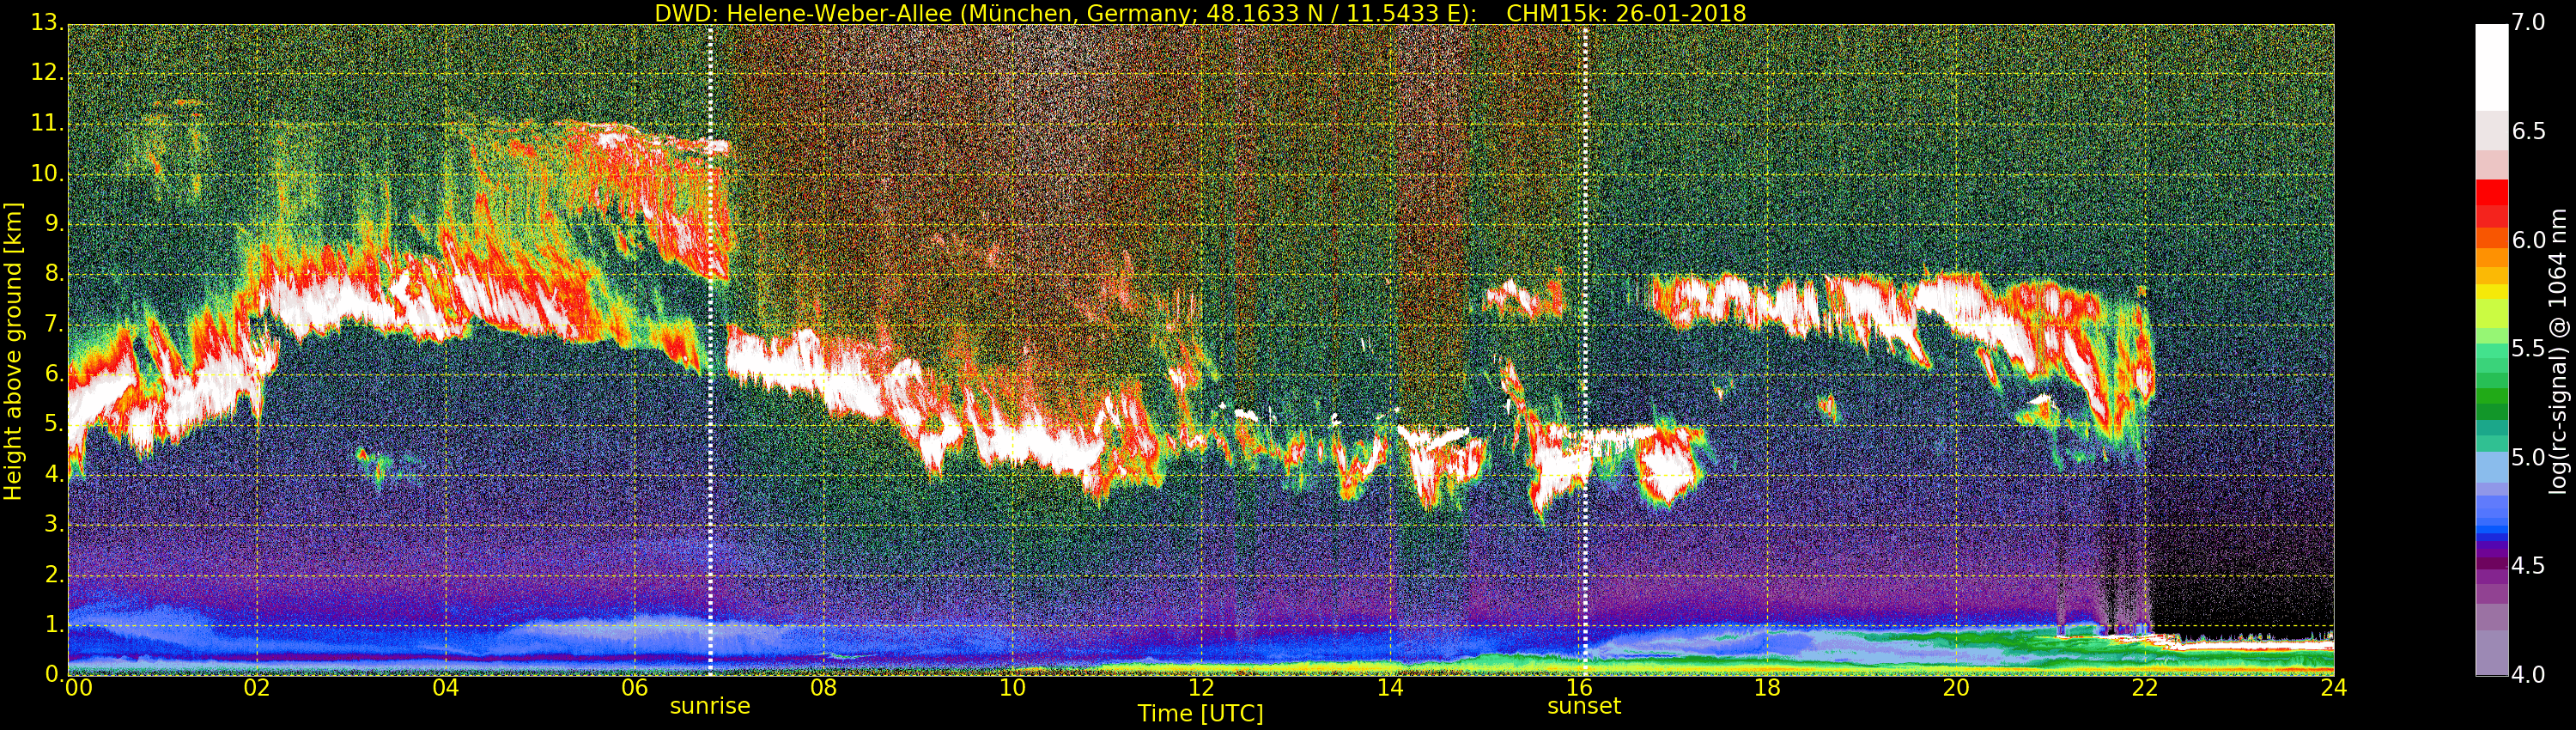Click the time axis tick label '20'
This screenshot has width=2576, height=730.
pos(1956,687)
